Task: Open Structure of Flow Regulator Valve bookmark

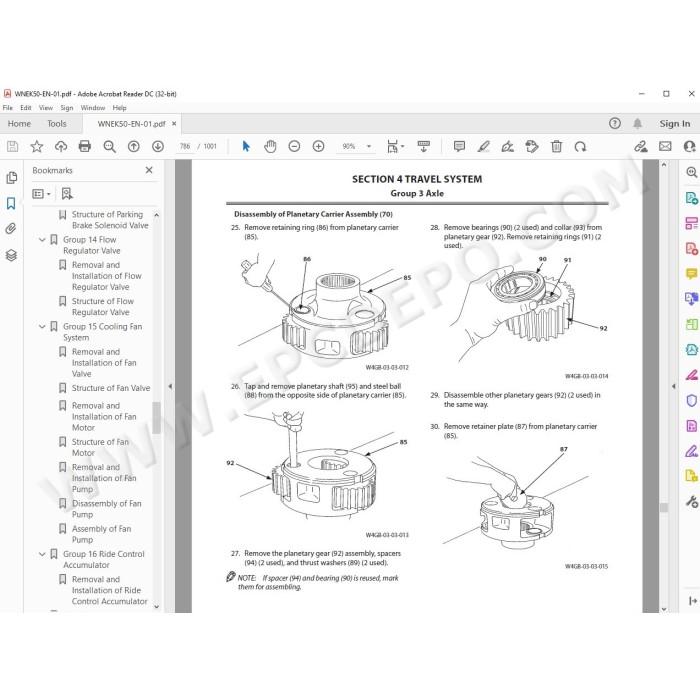Action: [x=103, y=307]
